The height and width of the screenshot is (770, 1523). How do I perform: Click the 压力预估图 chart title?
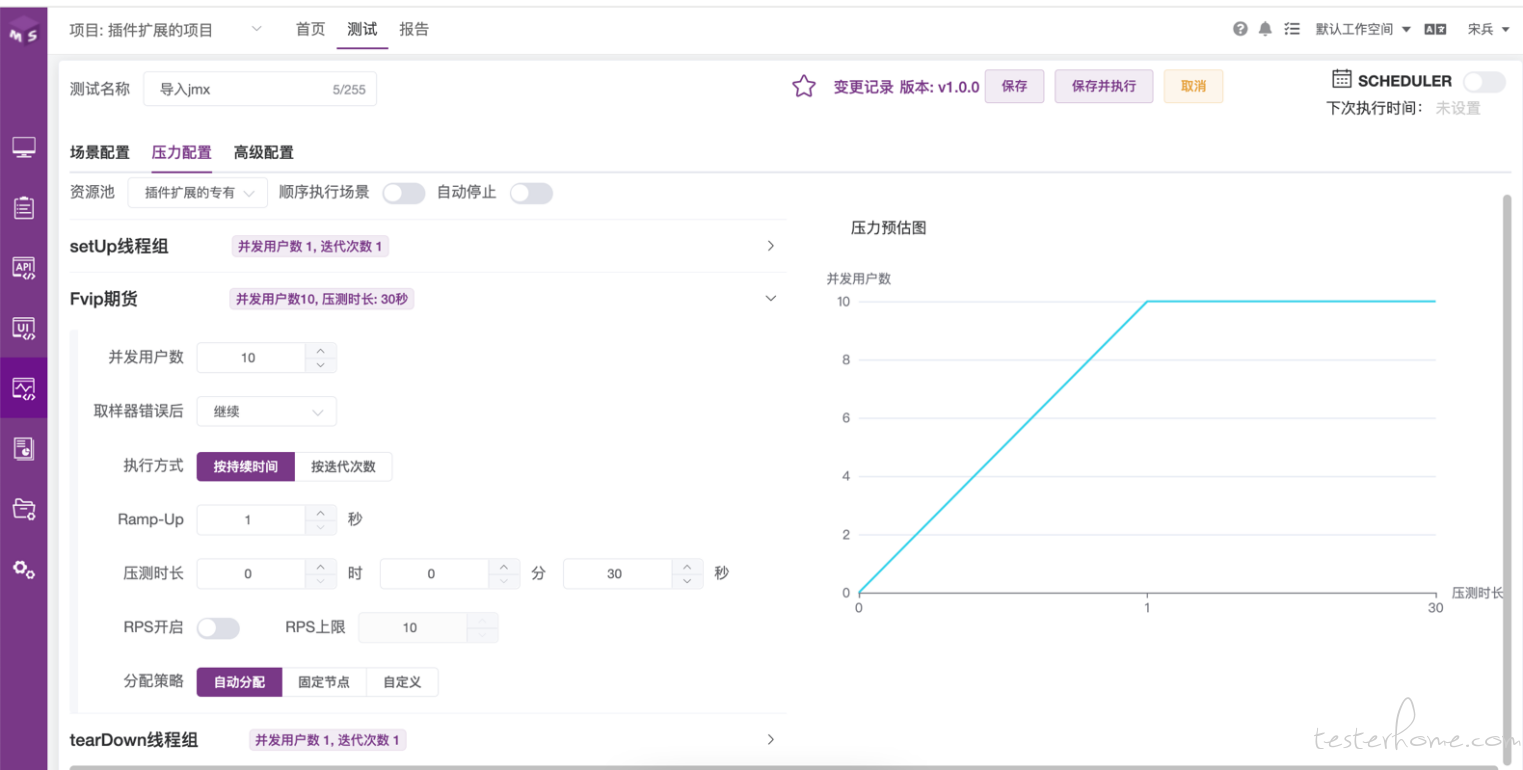pyautogui.click(x=888, y=228)
